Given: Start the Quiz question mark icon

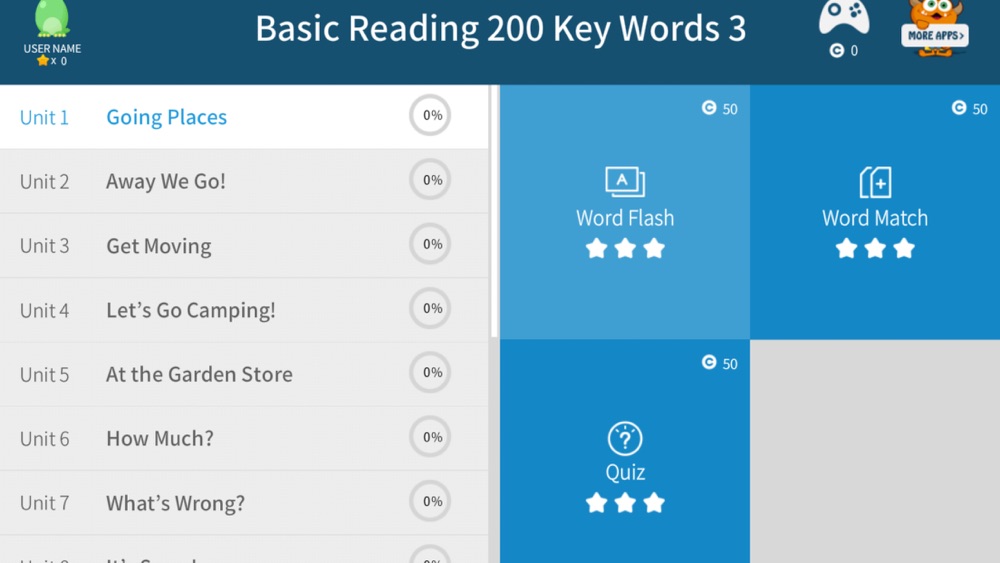Looking at the screenshot, I should point(625,438).
